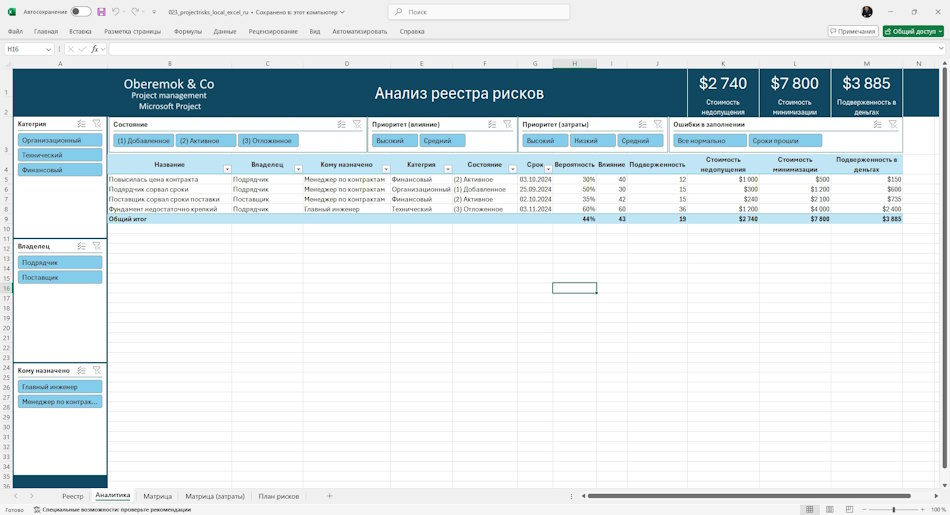The image size is (950, 515).
Task: Click the Поиск search box
Action: 479,12
